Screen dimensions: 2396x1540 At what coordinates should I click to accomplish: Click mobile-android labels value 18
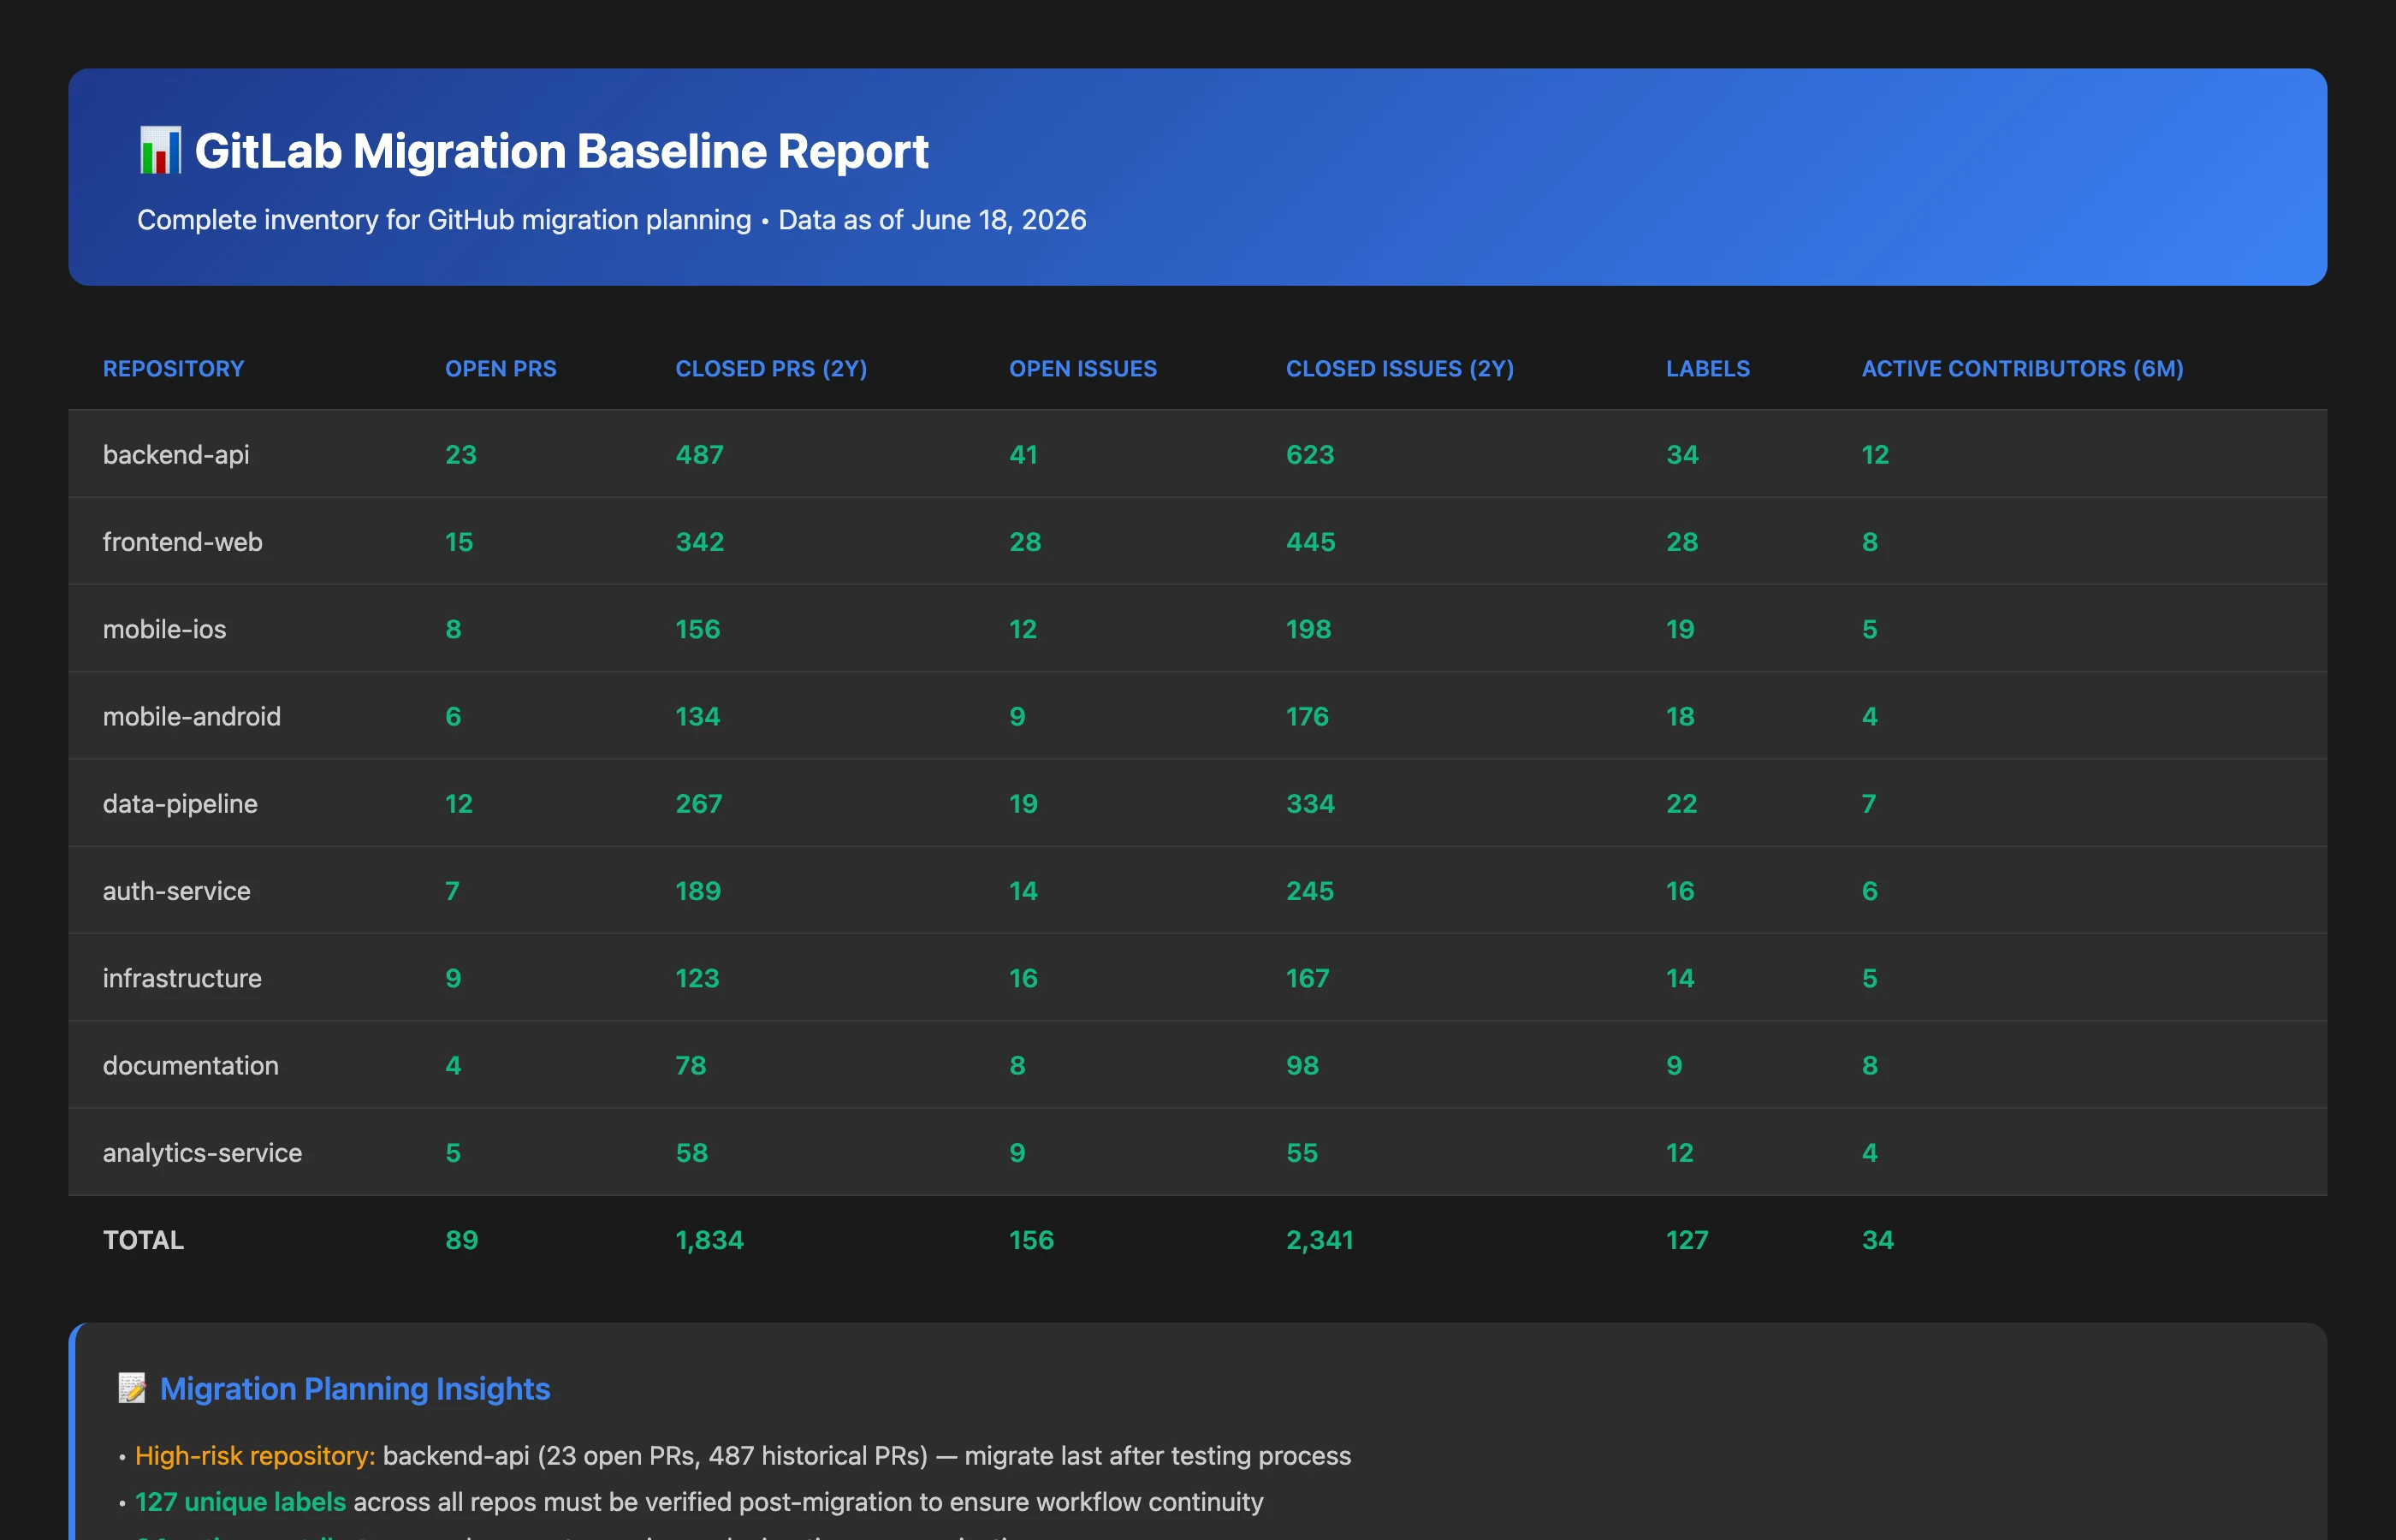click(x=1680, y=716)
